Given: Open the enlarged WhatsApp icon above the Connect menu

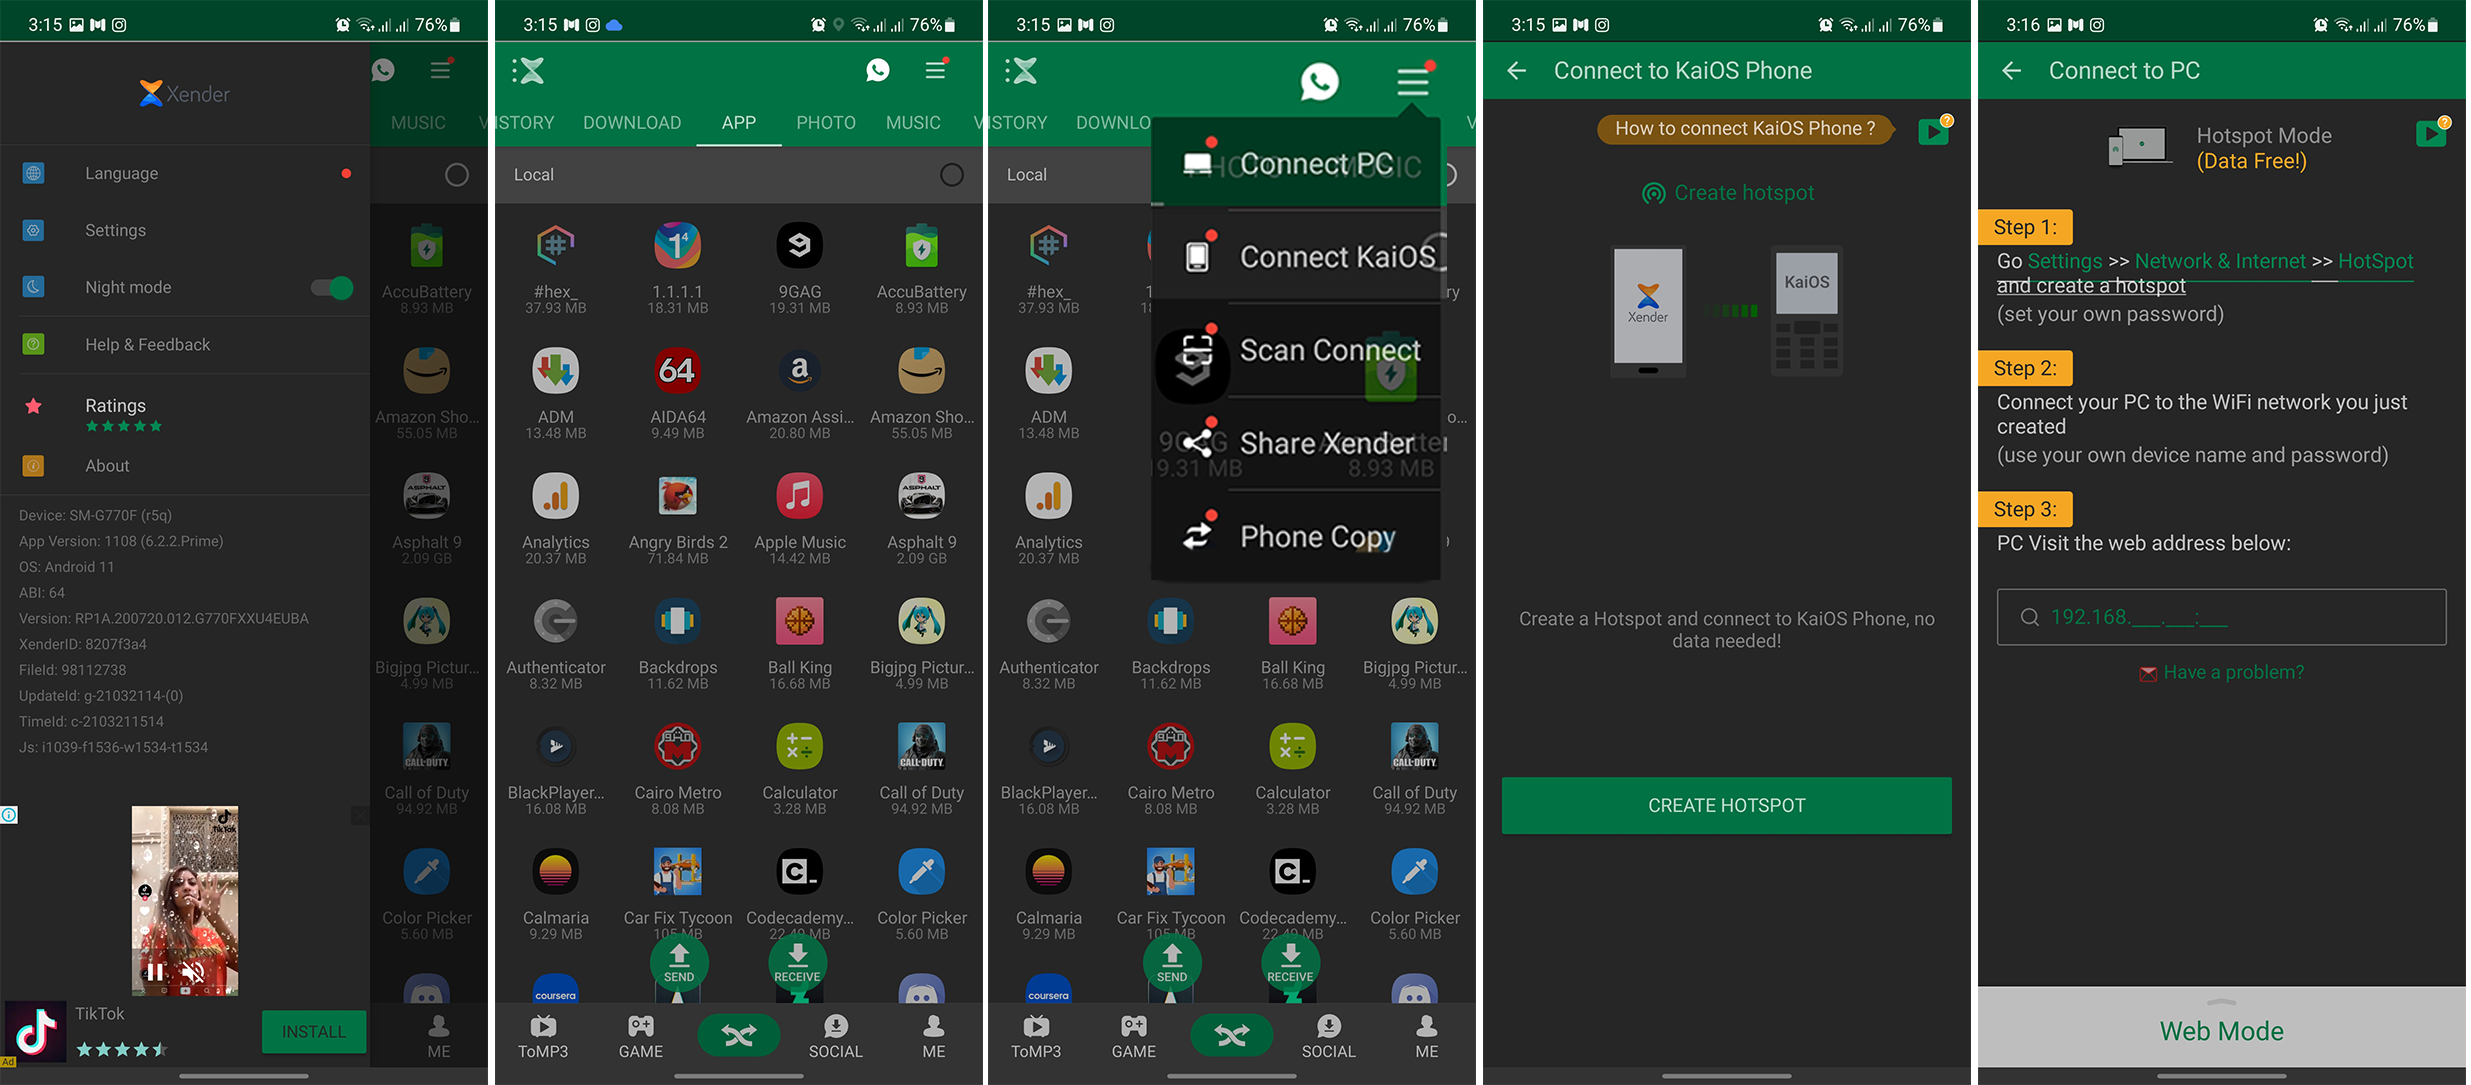Looking at the screenshot, I should coord(1320,81).
